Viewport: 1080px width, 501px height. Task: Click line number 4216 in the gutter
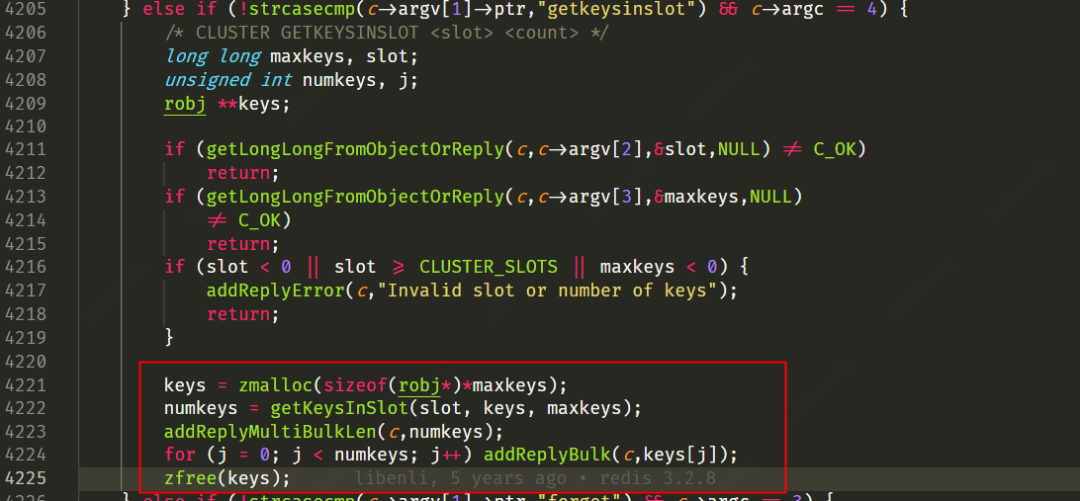coord(23,267)
